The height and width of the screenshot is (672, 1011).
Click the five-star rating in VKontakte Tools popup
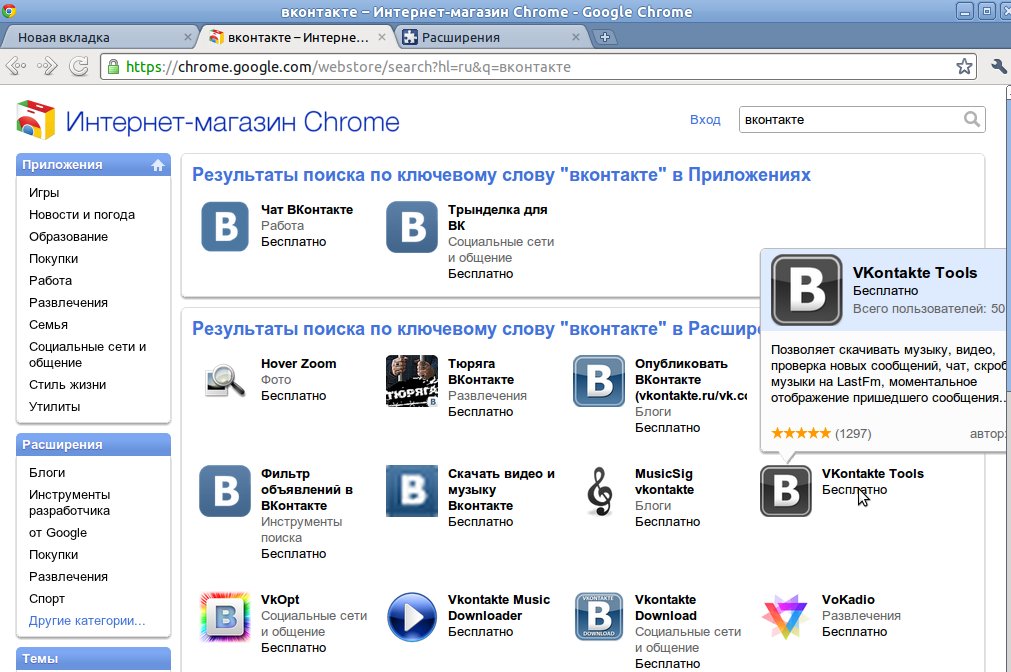[x=801, y=433]
